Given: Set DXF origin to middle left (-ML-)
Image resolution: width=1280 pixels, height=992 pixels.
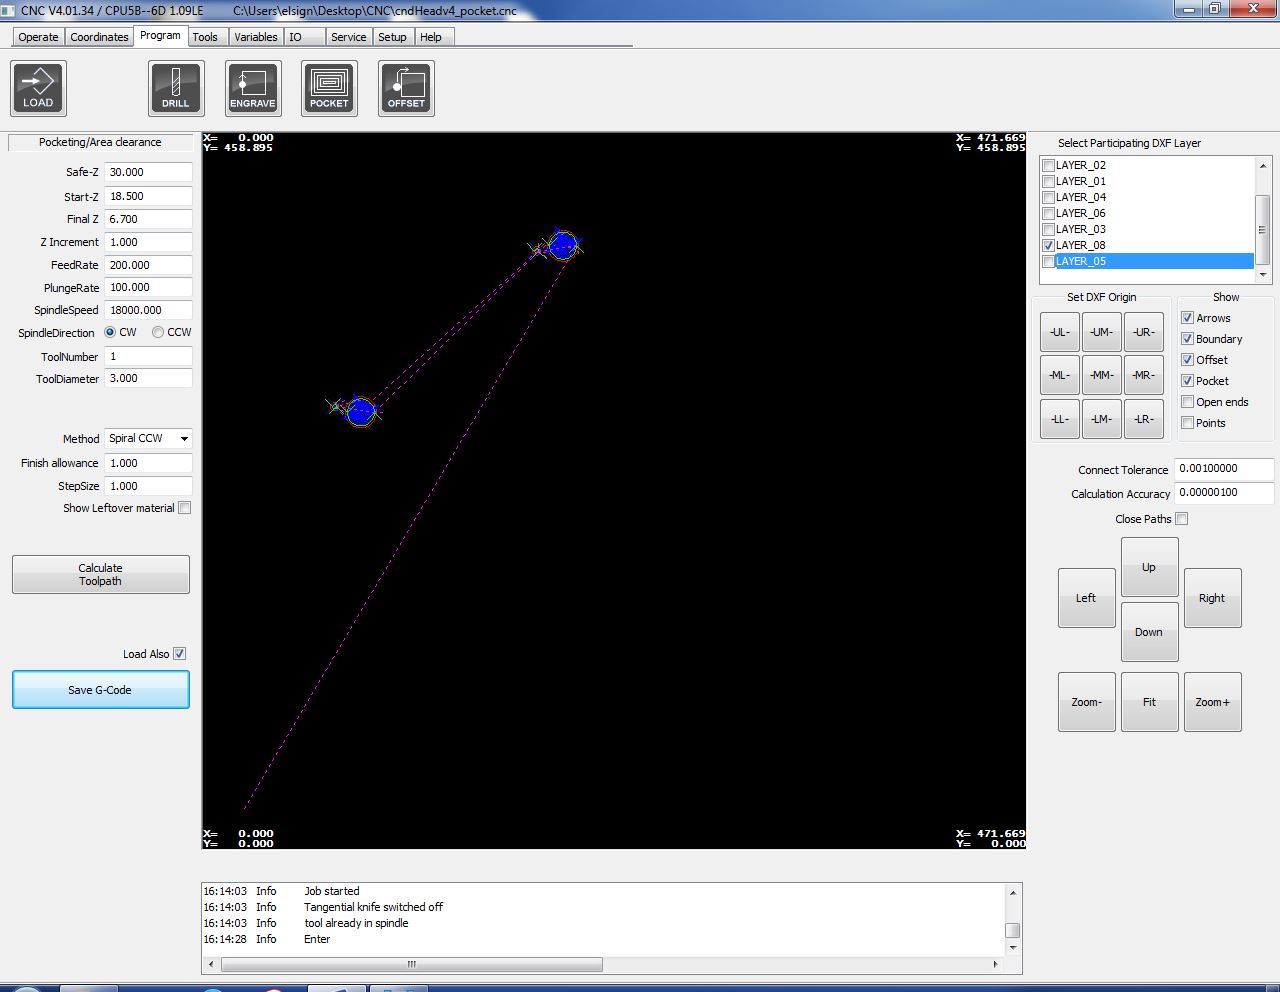Looking at the screenshot, I should [x=1060, y=375].
